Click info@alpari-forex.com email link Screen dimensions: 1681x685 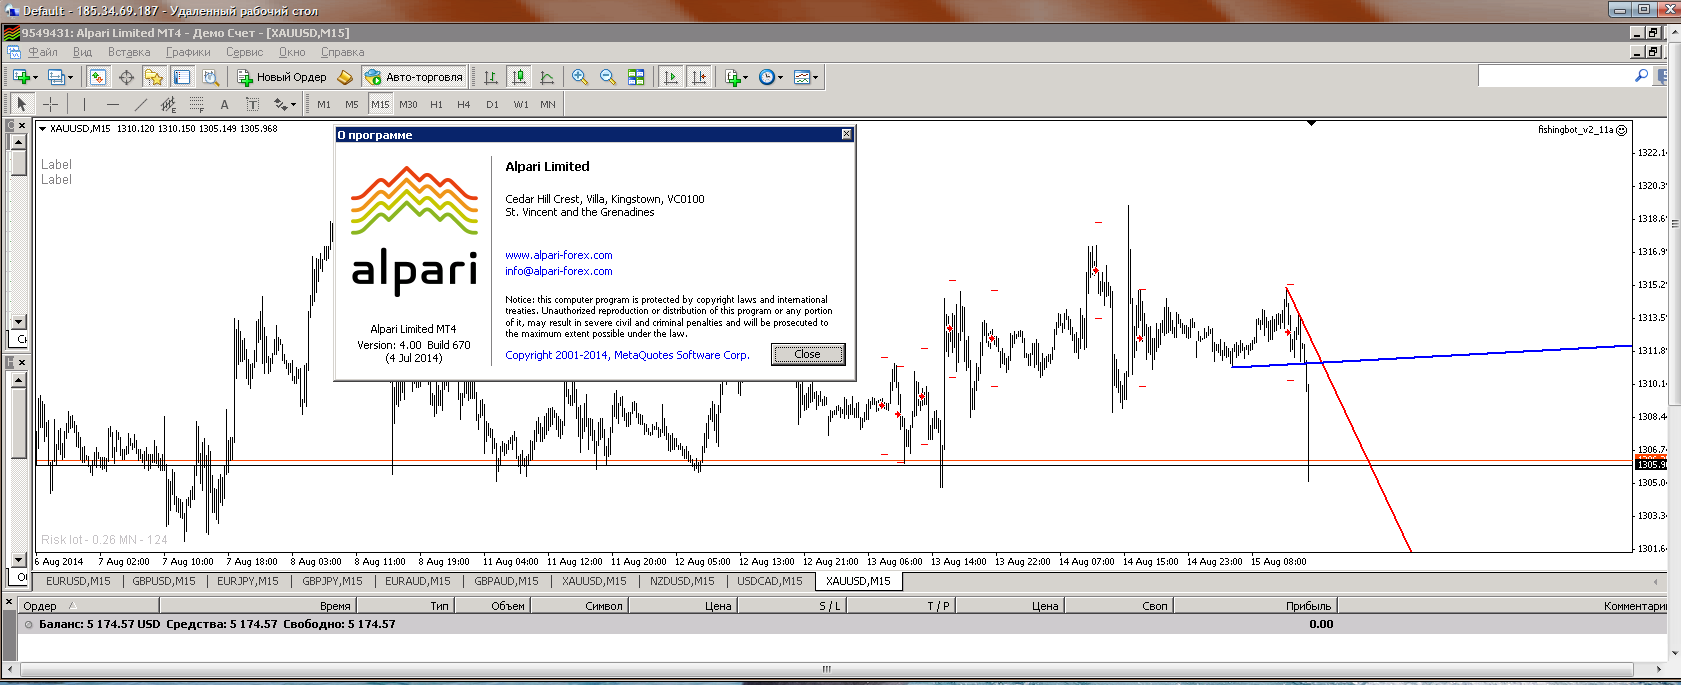559,271
